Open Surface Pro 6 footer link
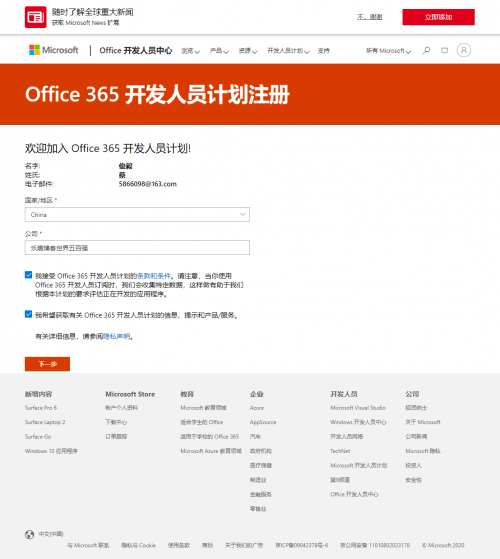This screenshot has height=559, width=500. [x=41, y=407]
